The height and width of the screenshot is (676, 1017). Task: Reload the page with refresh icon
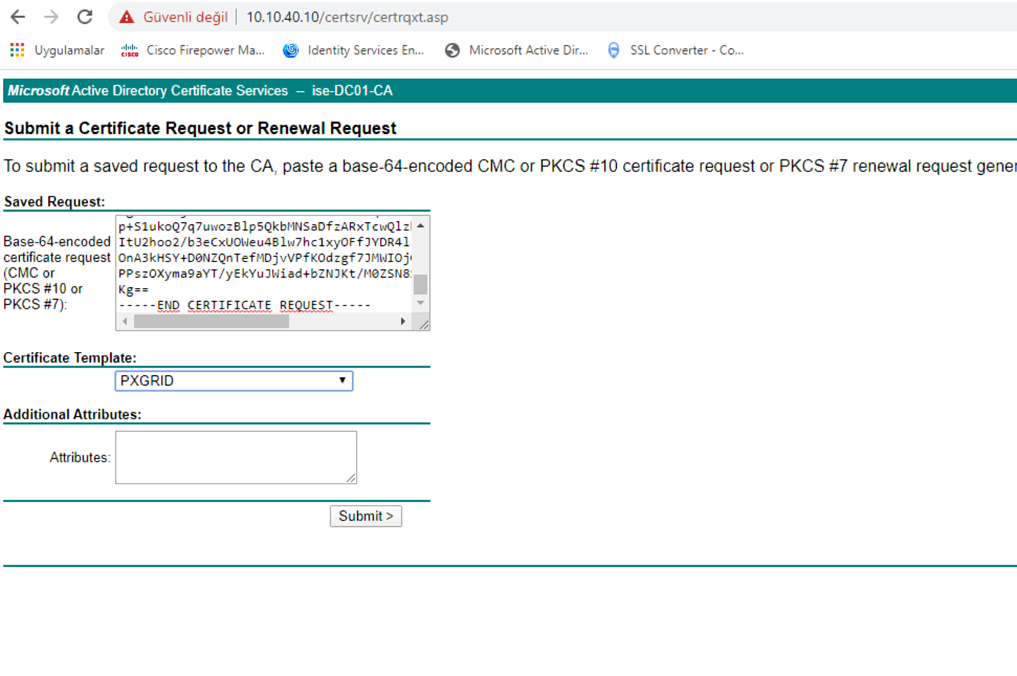[x=85, y=17]
